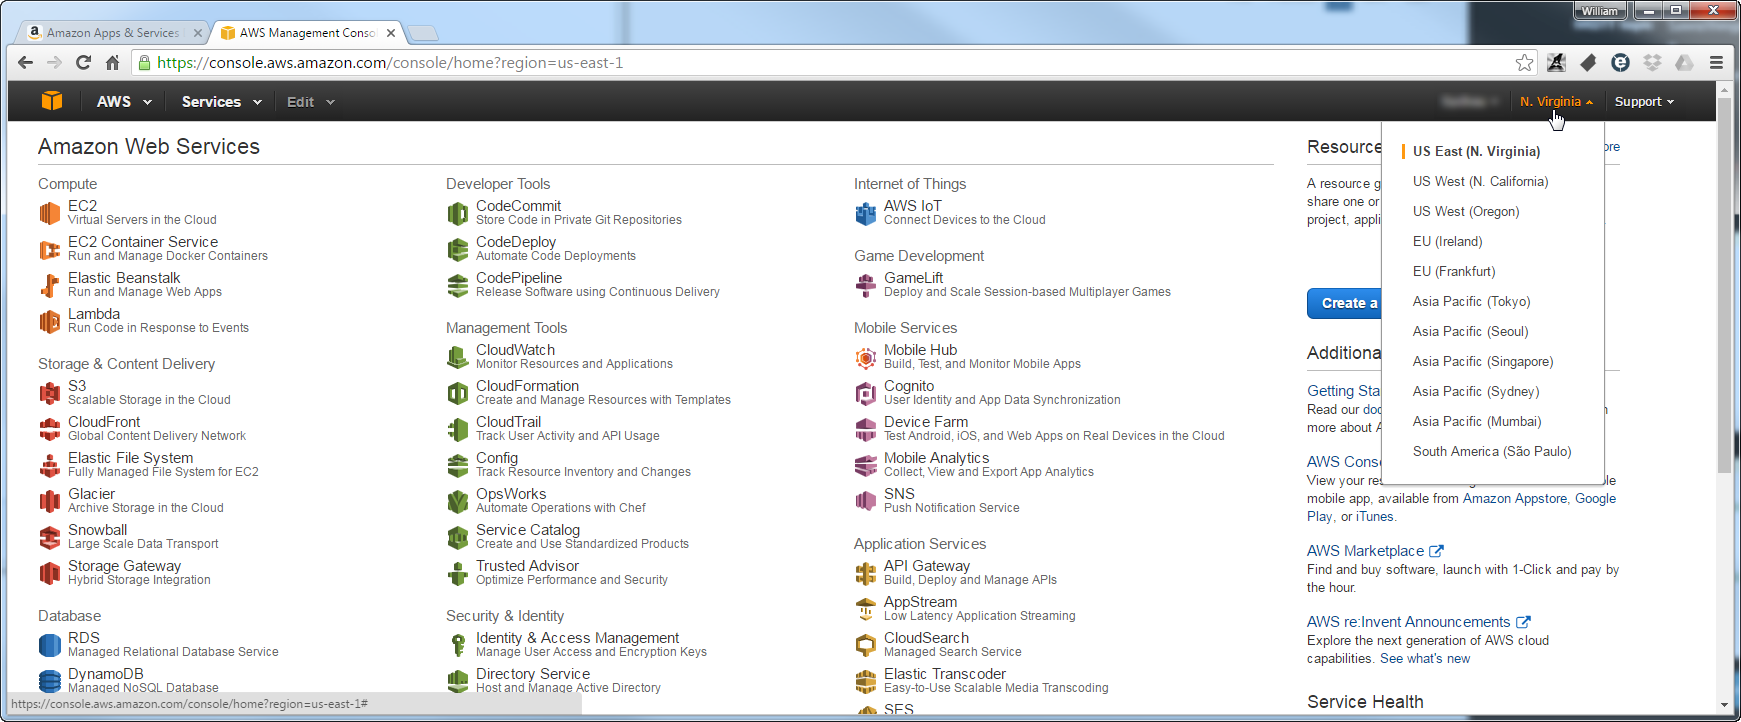This screenshot has width=1741, height=722.
Task: Open the Mobile Hub icon
Action: (x=865, y=357)
